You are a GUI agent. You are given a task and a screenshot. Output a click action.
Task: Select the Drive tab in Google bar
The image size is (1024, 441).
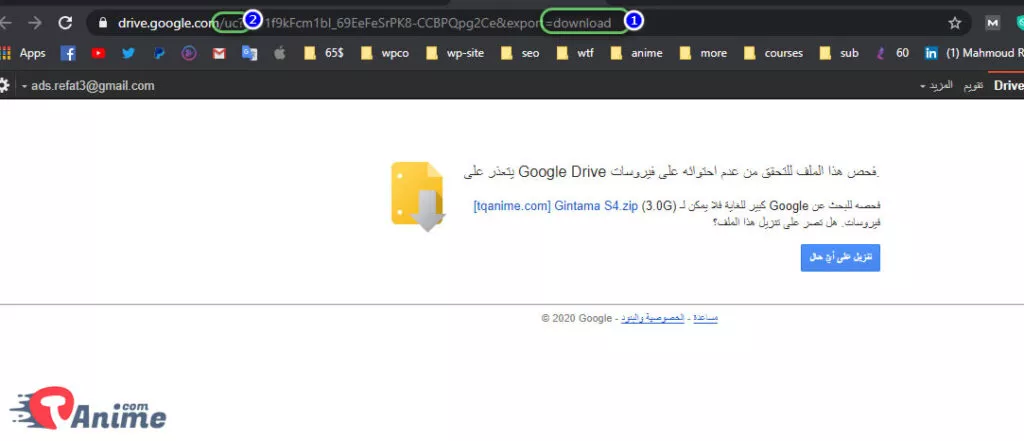pos(1008,86)
